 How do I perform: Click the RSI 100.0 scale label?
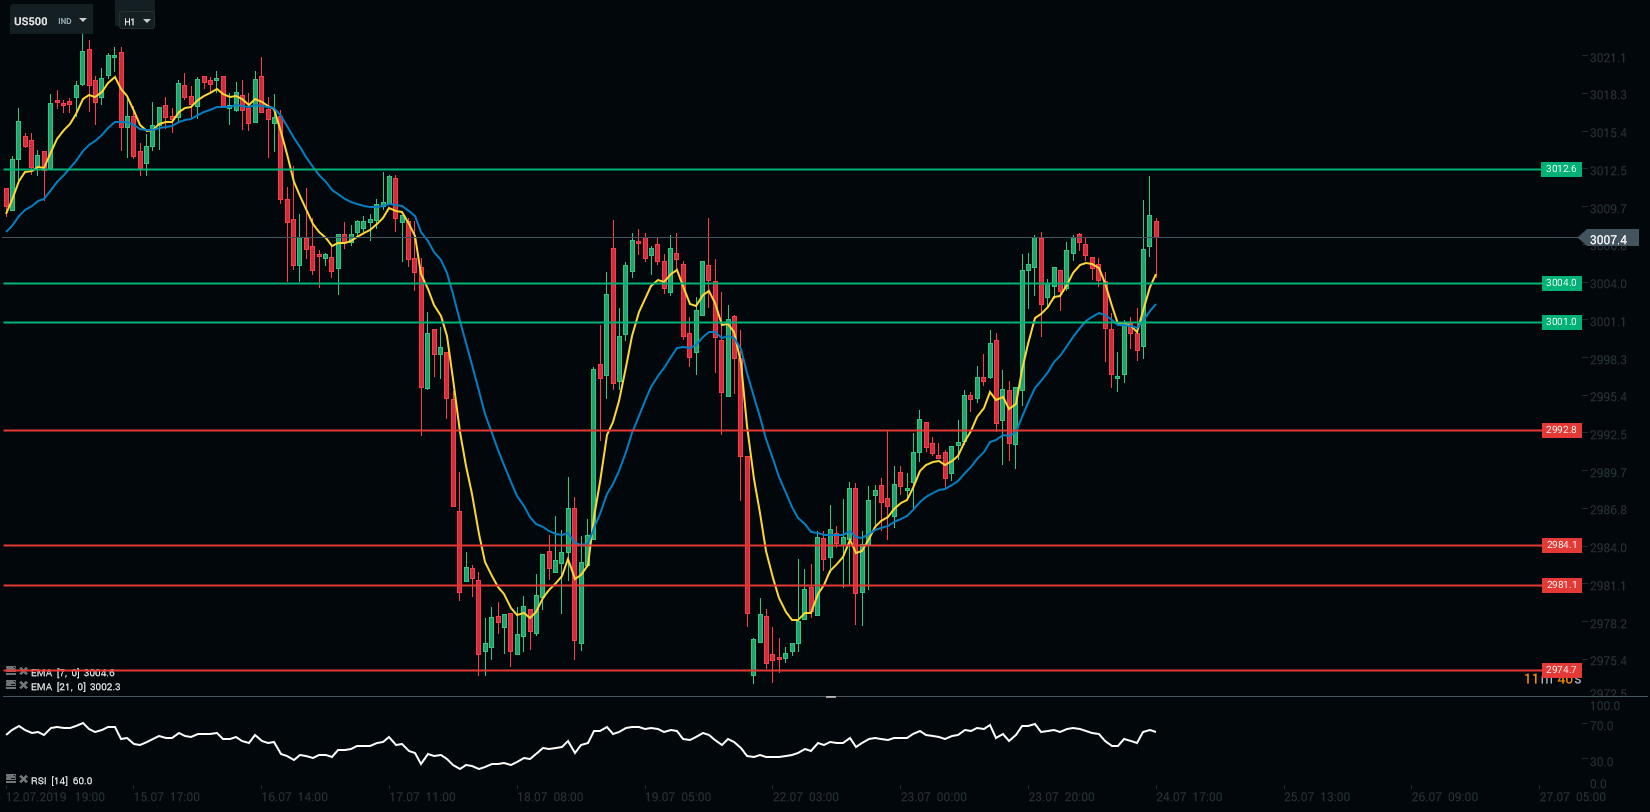[1604, 706]
